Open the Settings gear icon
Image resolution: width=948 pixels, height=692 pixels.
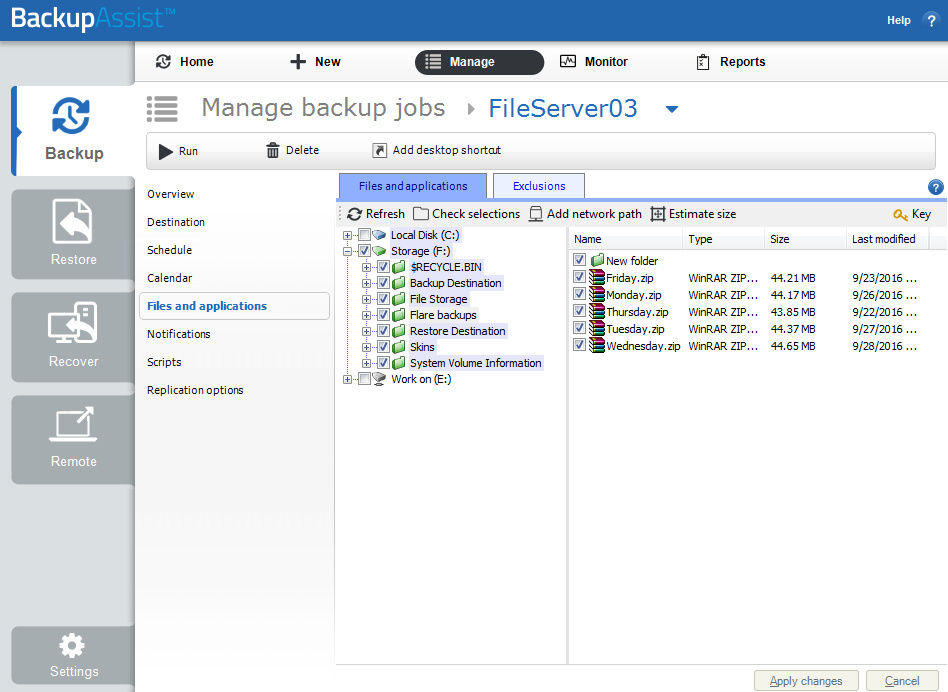73,645
